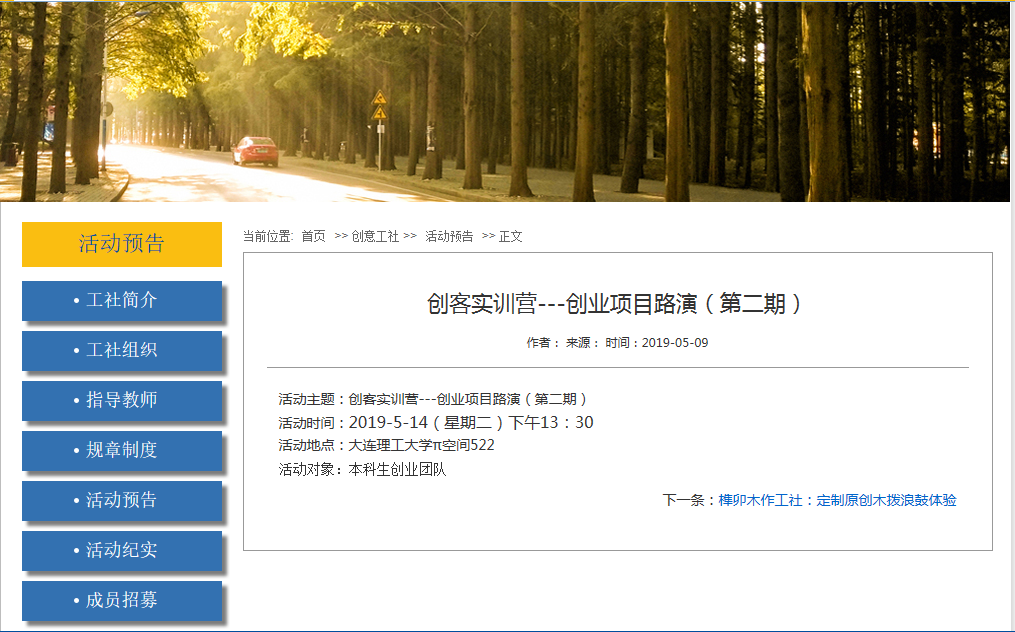Click the red car in the banner

254,151
